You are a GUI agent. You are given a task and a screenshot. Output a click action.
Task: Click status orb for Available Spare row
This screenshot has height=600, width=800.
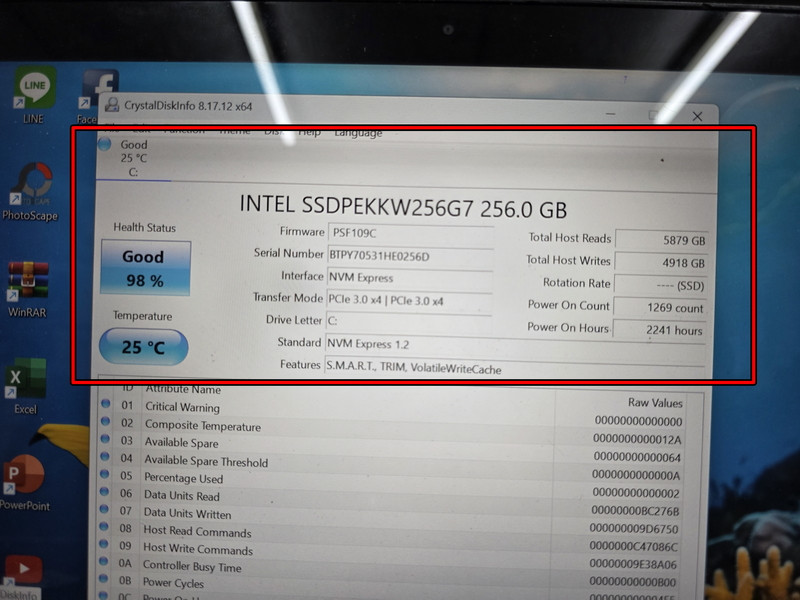105,439
